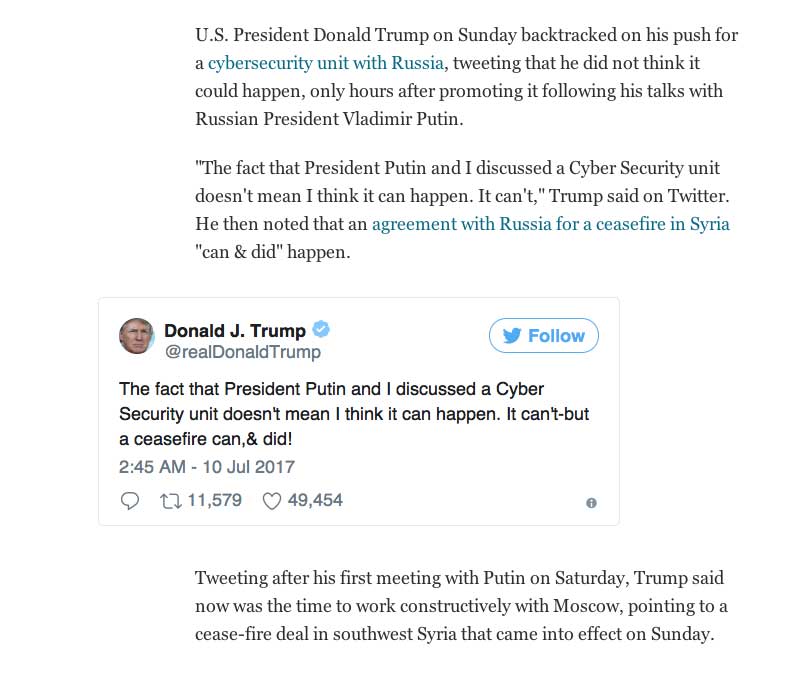Click the Donald J. Trump display name
The width and height of the screenshot is (790, 673).
click(x=236, y=331)
